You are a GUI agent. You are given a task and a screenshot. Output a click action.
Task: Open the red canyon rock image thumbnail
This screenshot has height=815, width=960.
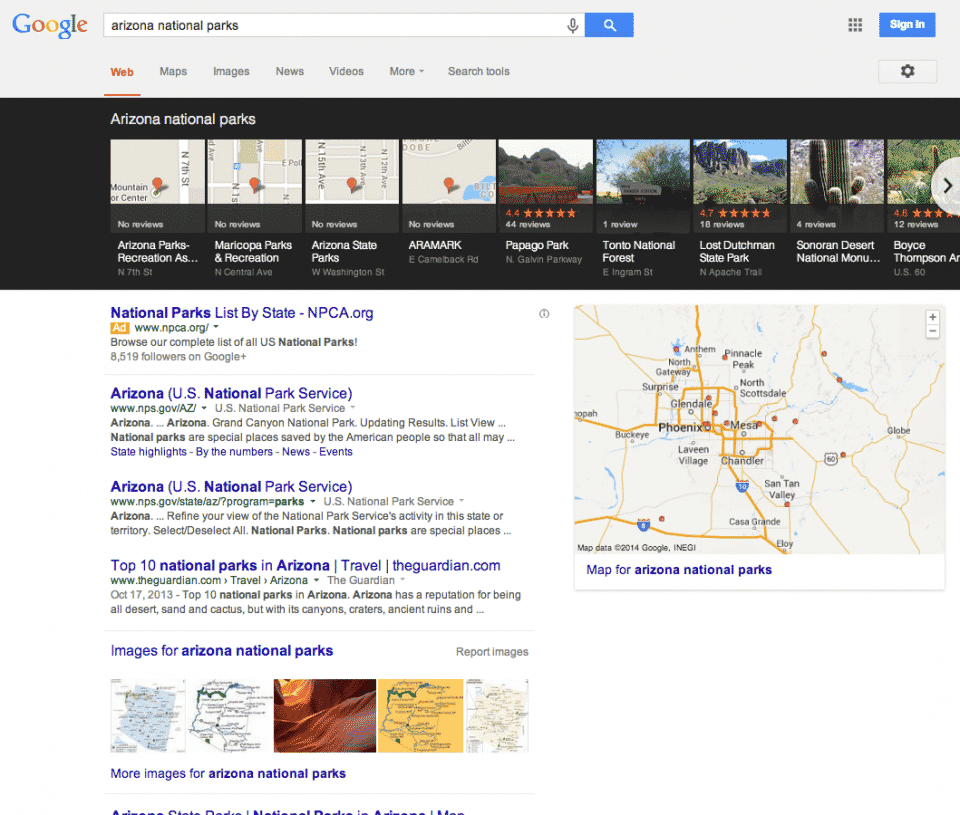click(x=324, y=716)
